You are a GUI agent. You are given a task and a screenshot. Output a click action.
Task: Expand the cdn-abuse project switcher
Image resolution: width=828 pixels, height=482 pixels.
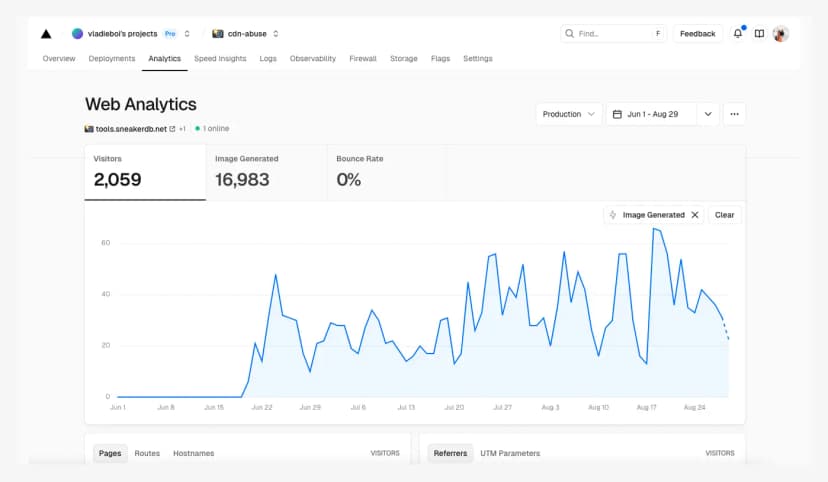pyautogui.click(x=276, y=34)
